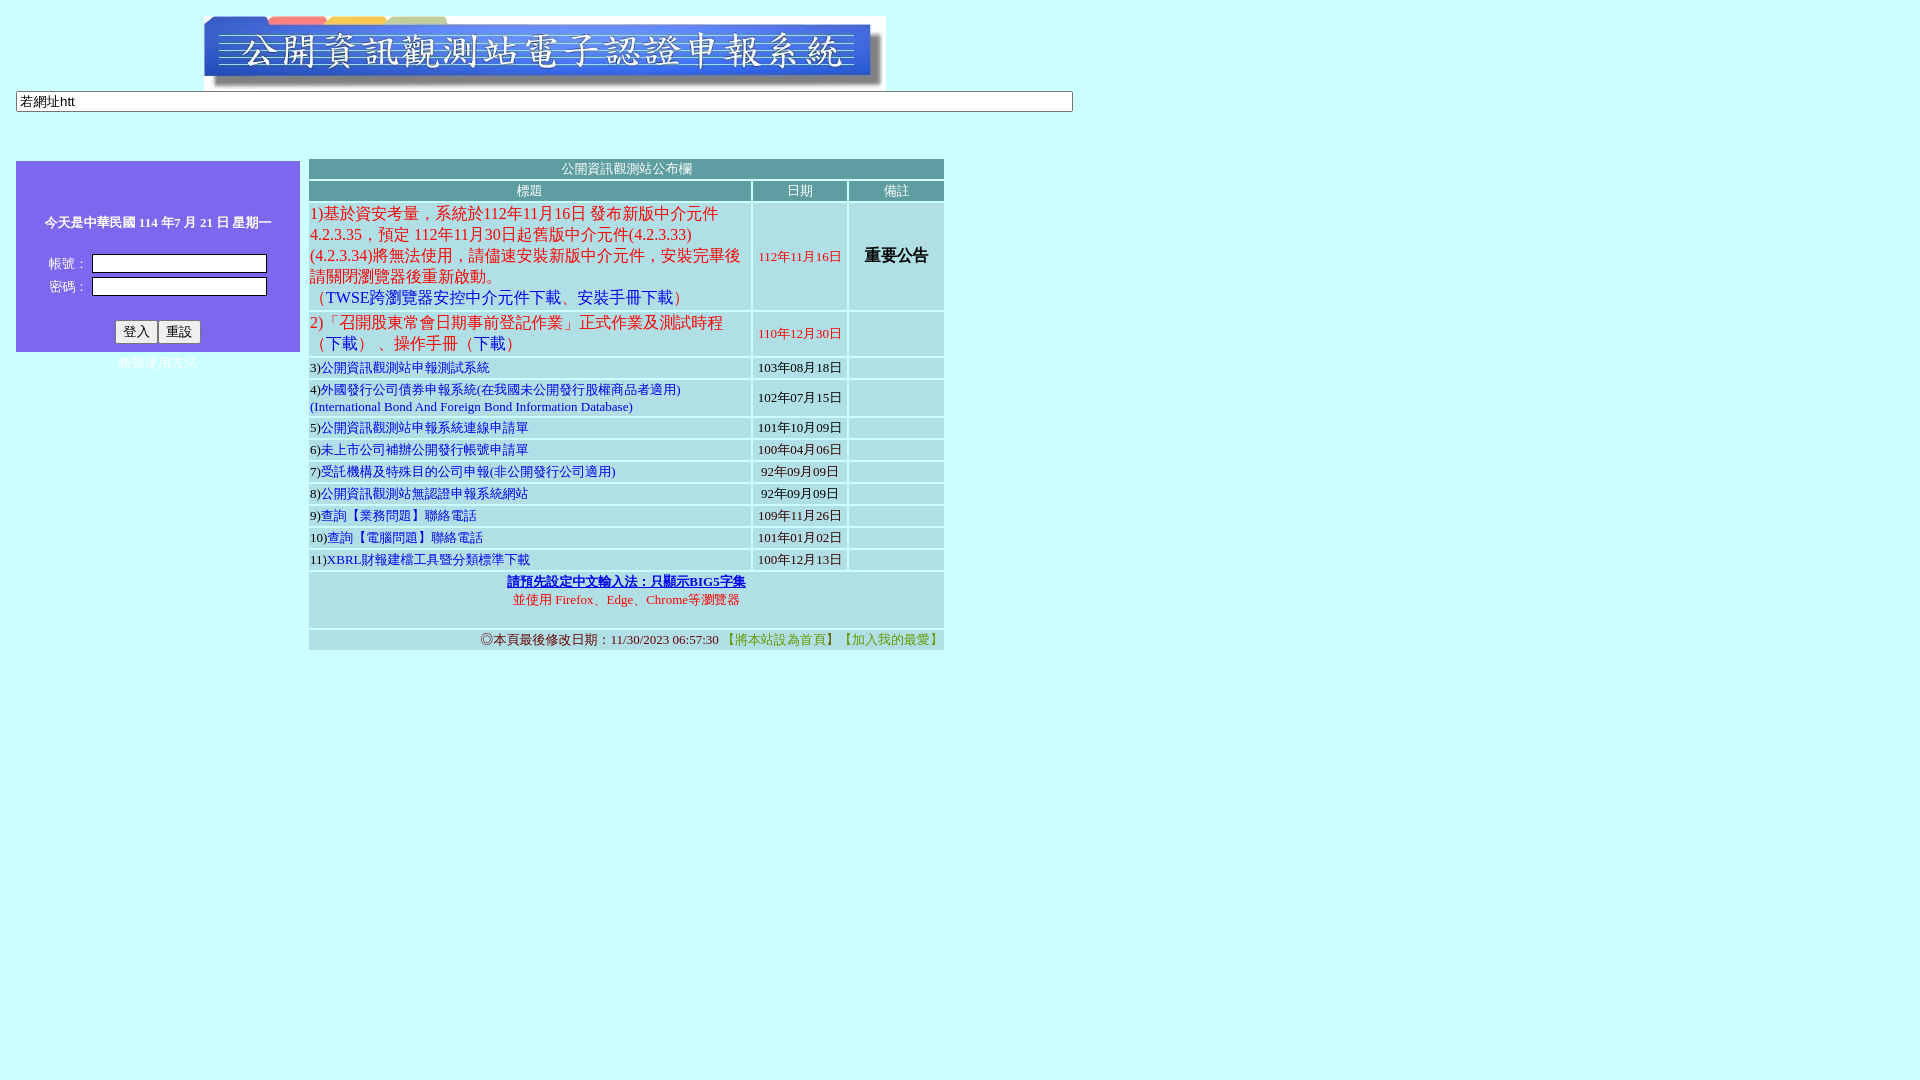1920x1080 pixels.
Task: Click the 並使用 Firefox、Edge、Chrome等瀏覽器 text
Action: click(x=626, y=600)
